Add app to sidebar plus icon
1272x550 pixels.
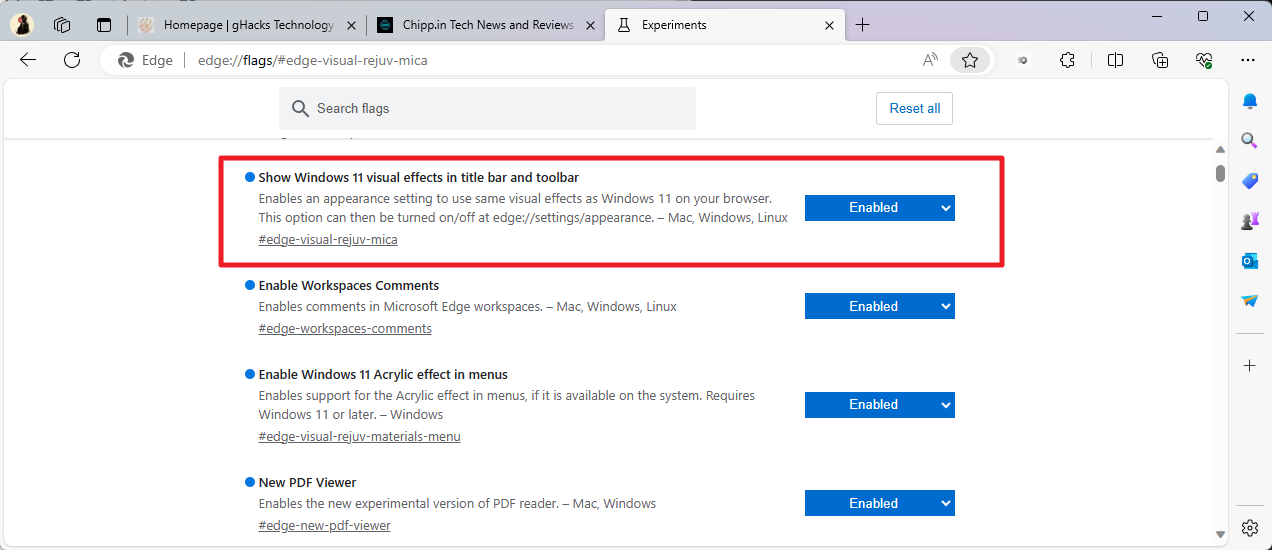coord(1249,366)
